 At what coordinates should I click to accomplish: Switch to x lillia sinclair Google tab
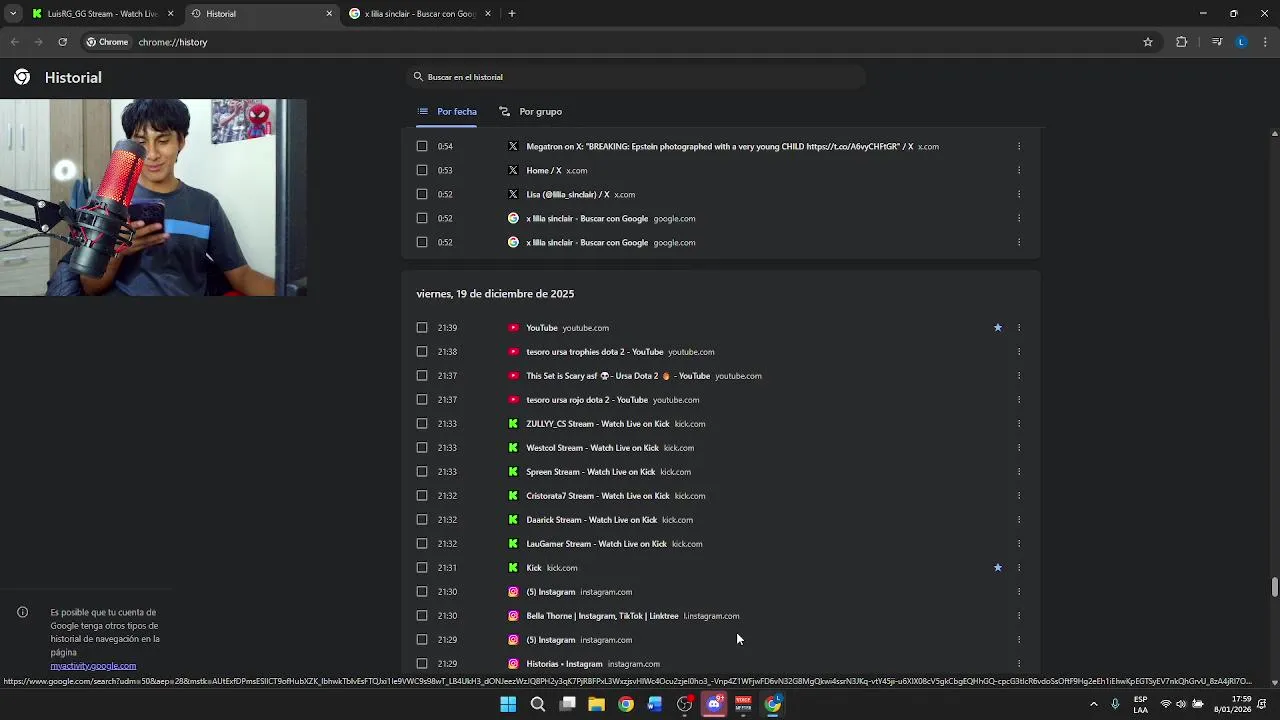coord(420,14)
